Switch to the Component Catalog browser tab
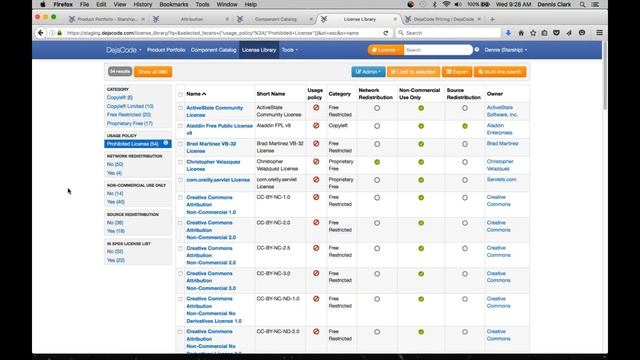This screenshot has width=640, height=360. [276, 19]
